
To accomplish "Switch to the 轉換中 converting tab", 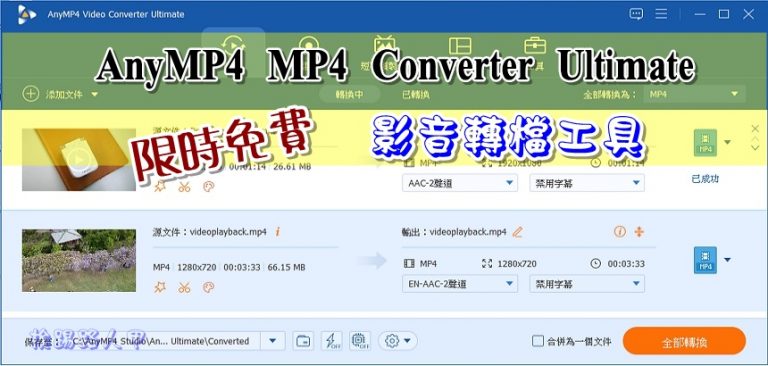I will point(349,95).
